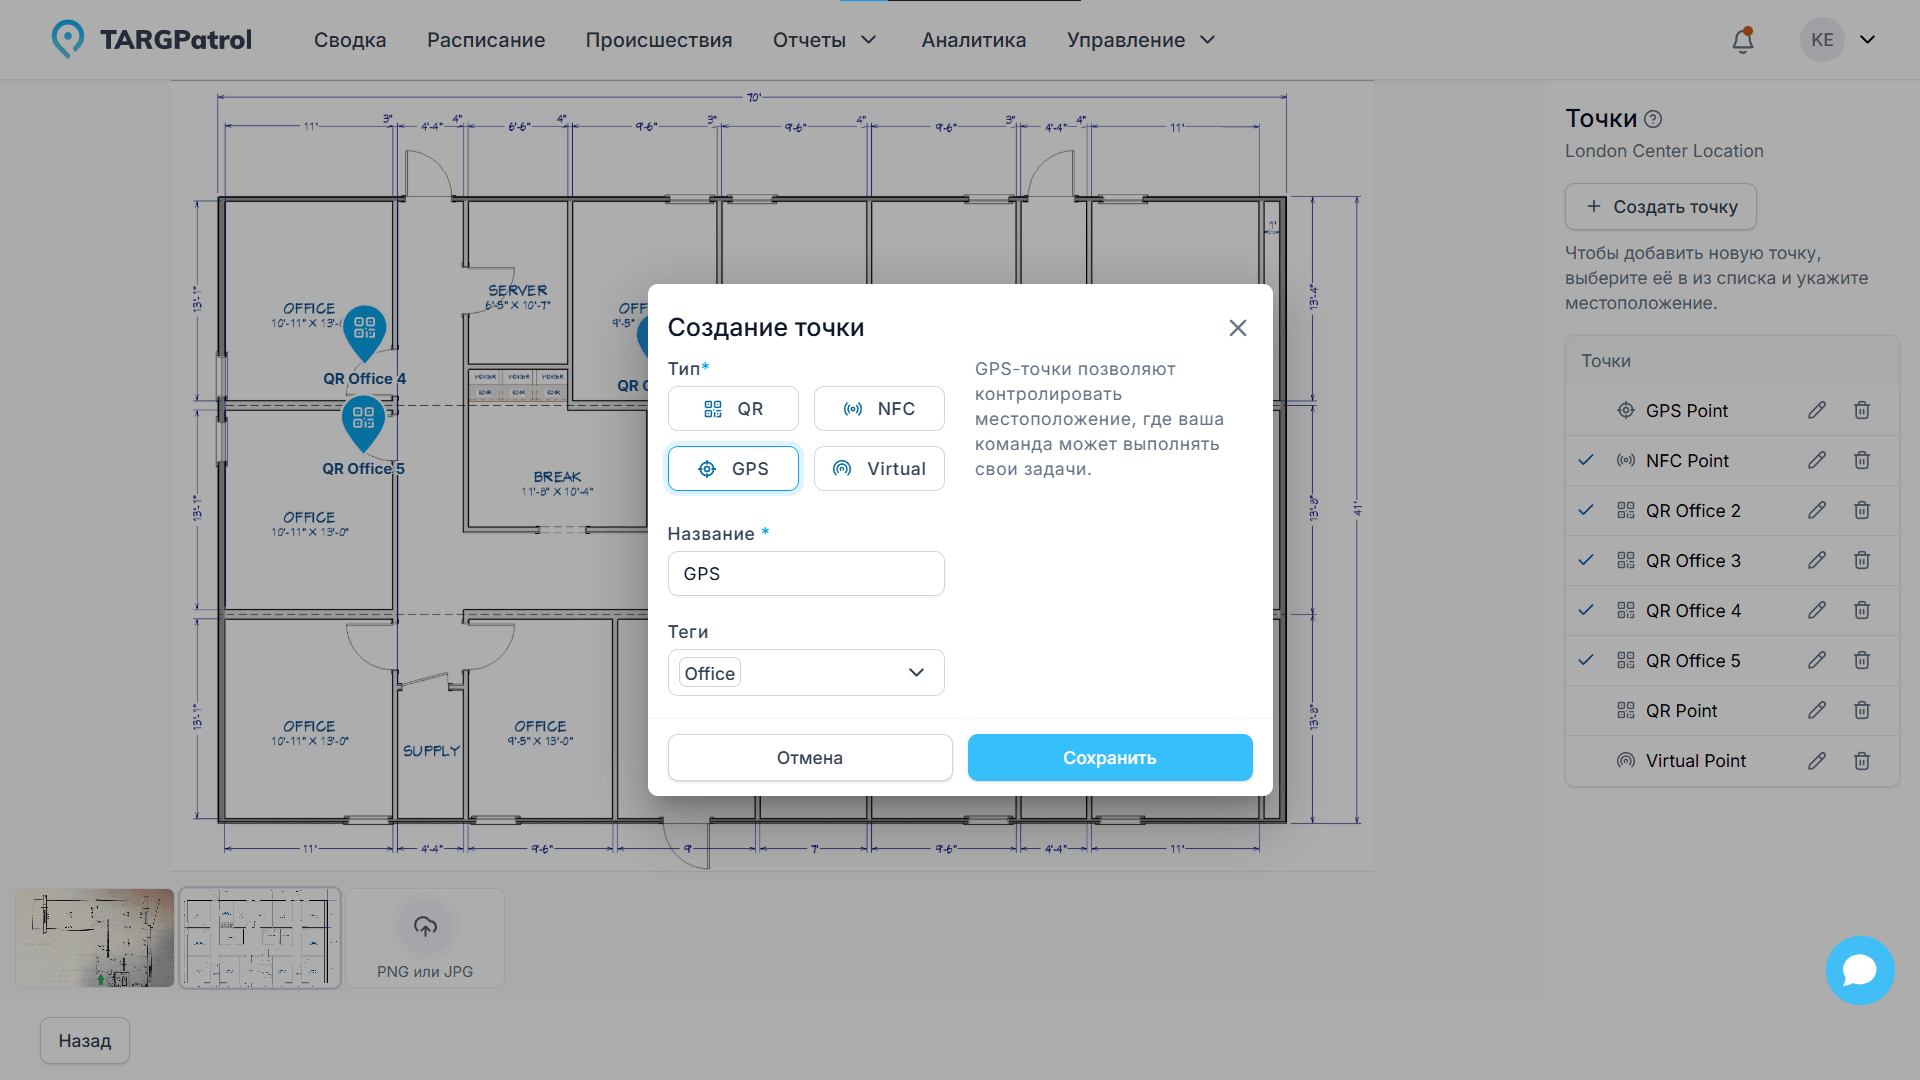Toggle the checkmark next to NFC Point

point(1585,460)
